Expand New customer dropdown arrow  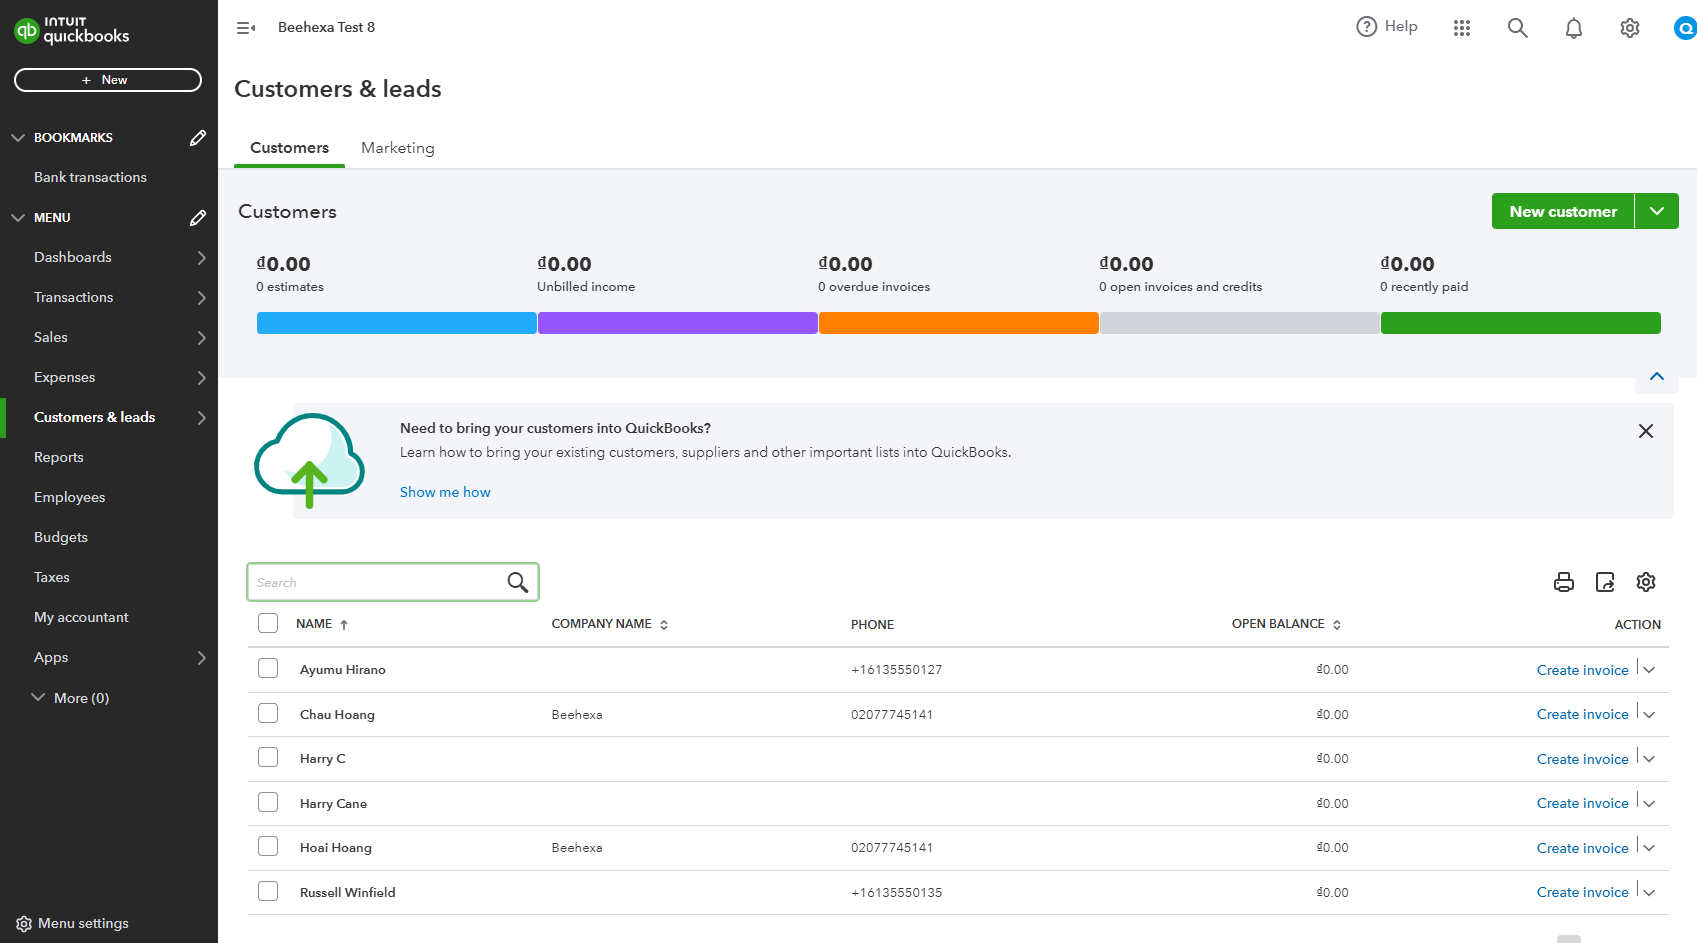point(1657,211)
